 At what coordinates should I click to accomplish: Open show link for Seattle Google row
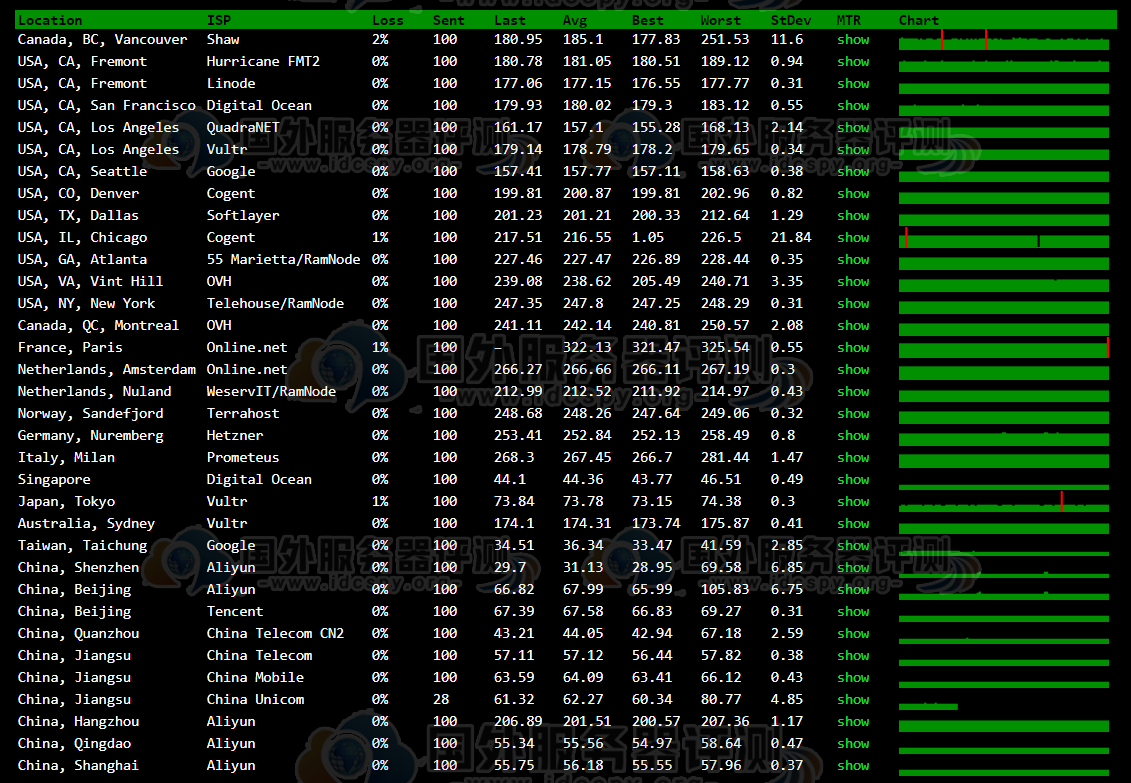point(853,172)
